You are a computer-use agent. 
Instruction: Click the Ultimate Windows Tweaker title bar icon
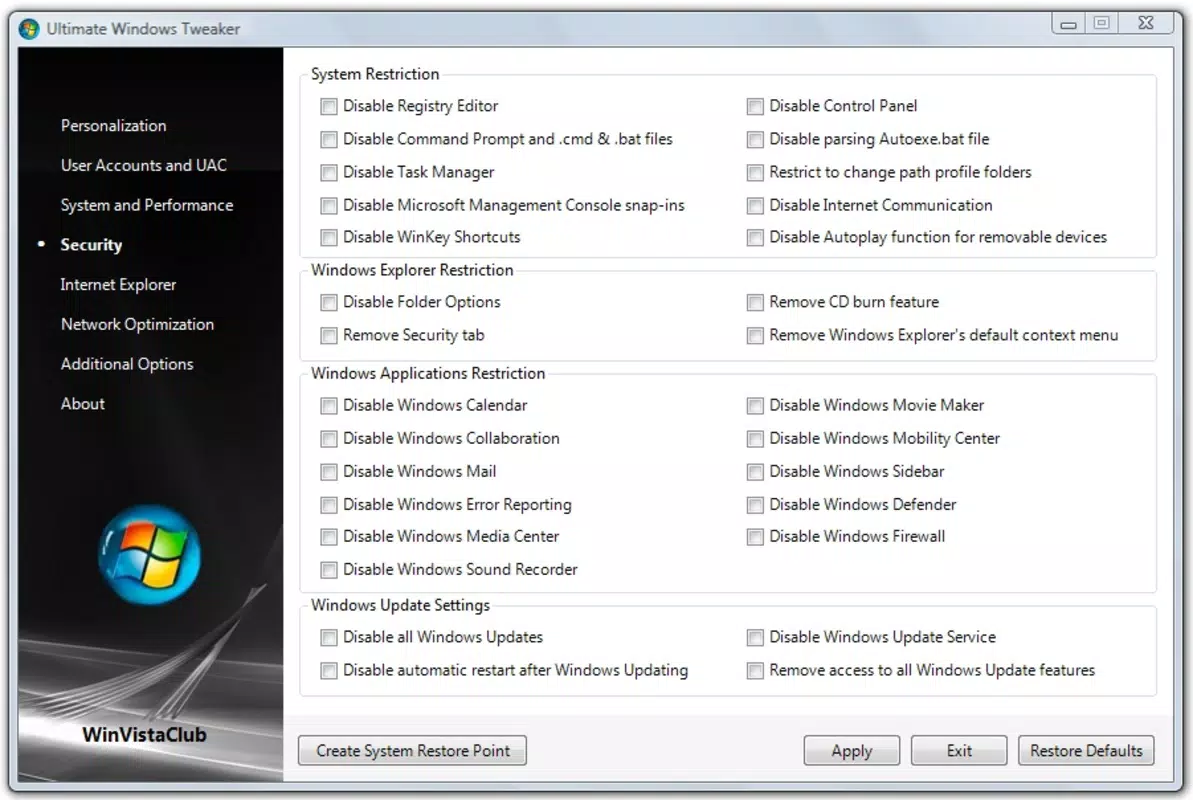point(30,29)
